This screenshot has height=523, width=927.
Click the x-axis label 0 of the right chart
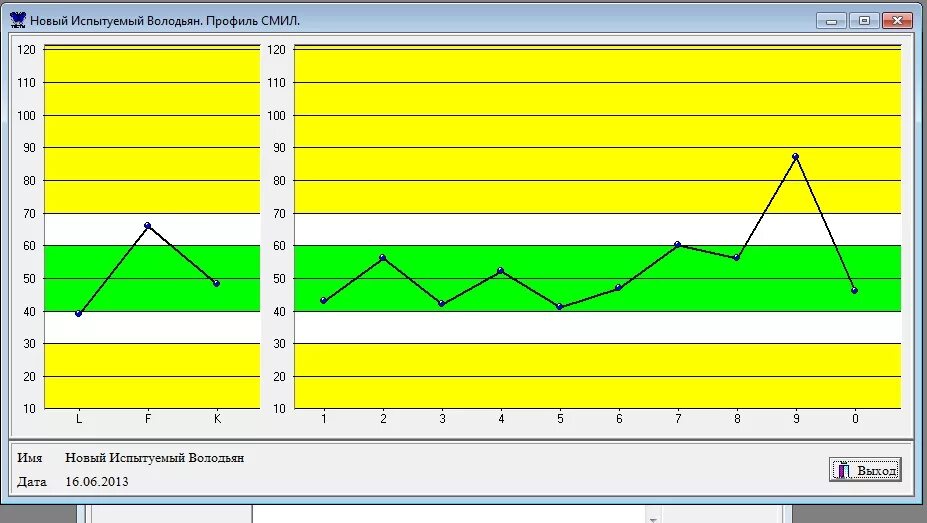(x=855, y=419)
